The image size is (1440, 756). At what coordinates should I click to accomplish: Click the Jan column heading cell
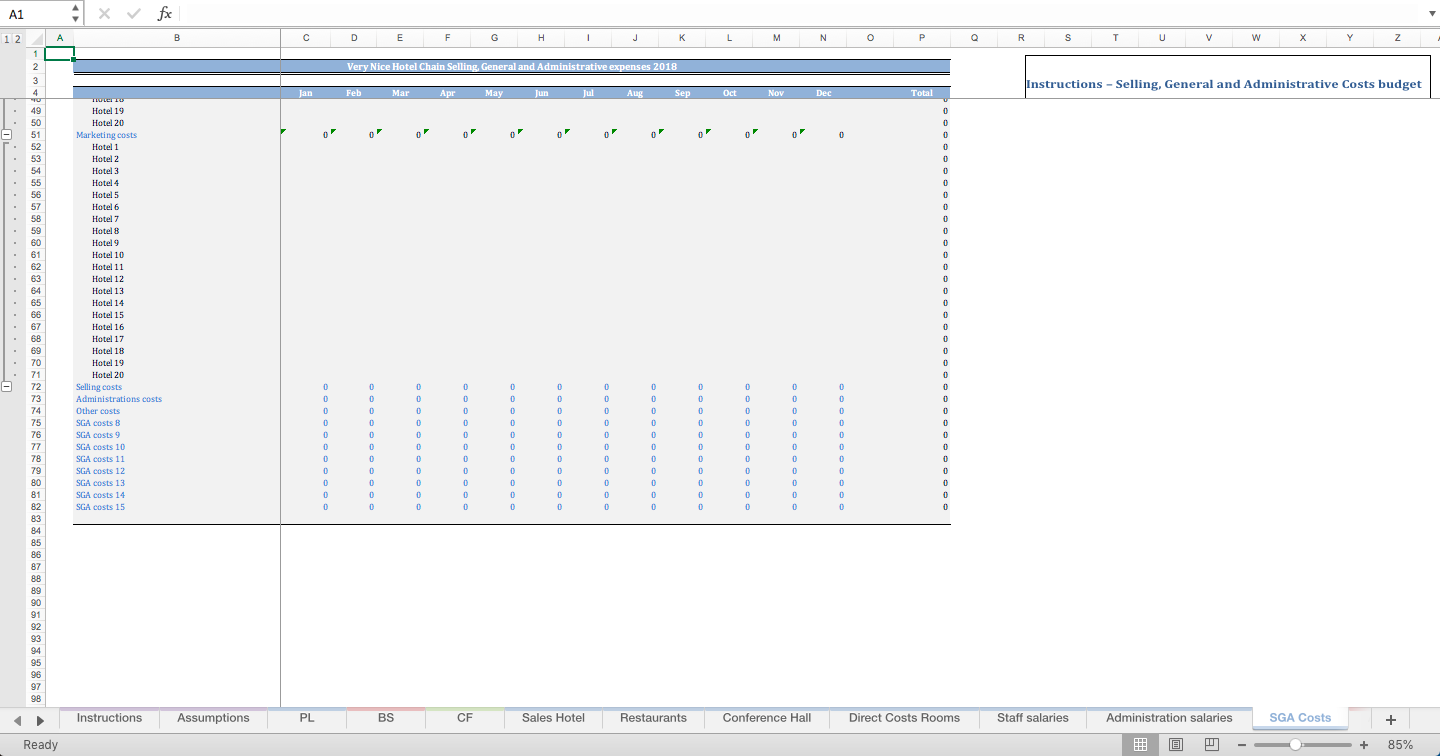(306, 93)
